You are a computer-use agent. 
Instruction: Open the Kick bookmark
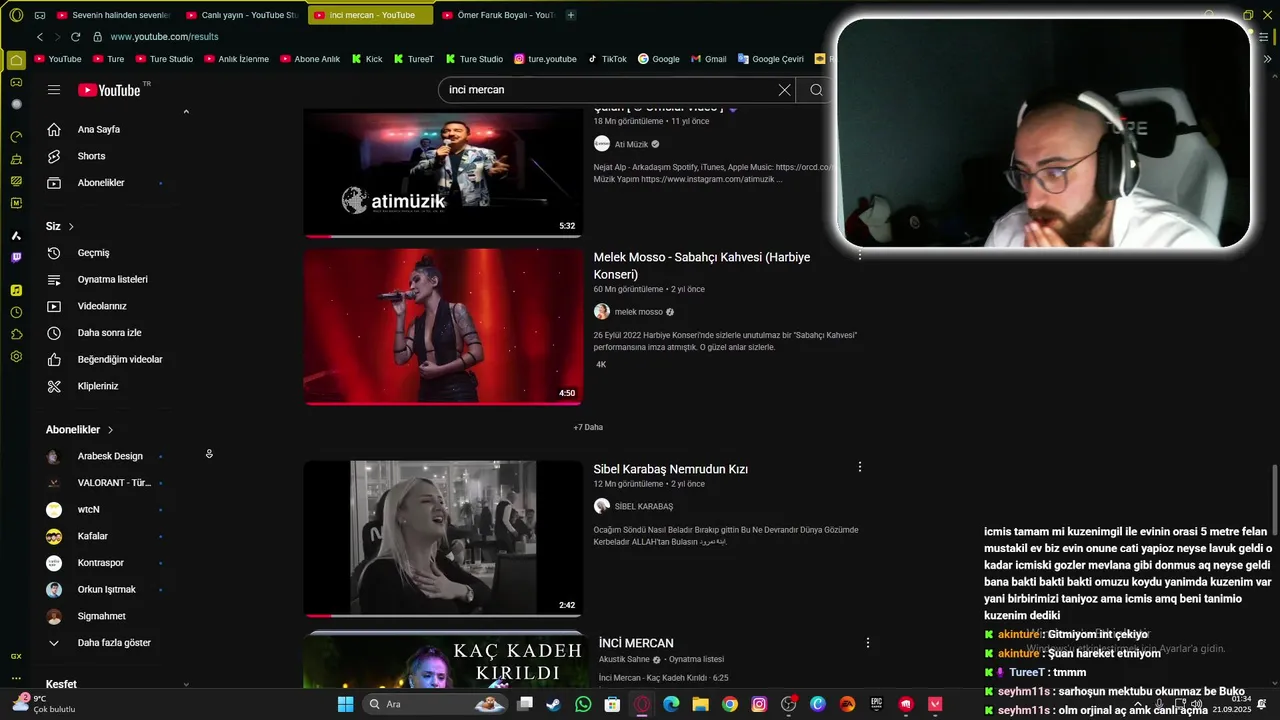click(367, 59)
